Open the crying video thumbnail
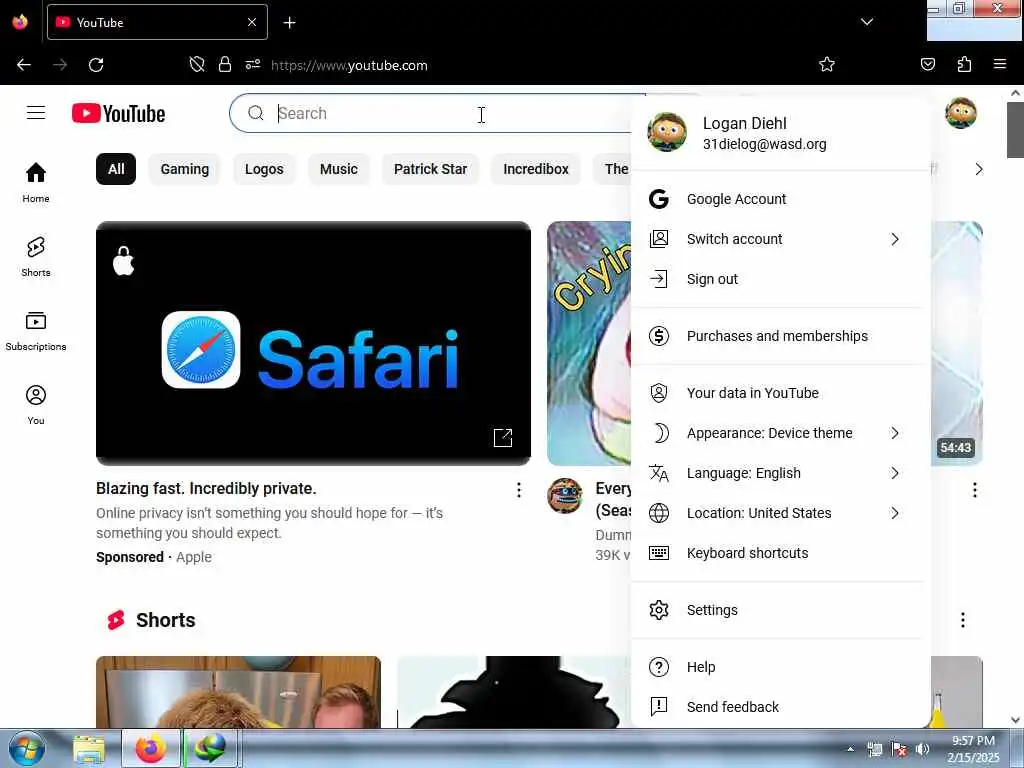1024x768 pixels. point(589,344)
